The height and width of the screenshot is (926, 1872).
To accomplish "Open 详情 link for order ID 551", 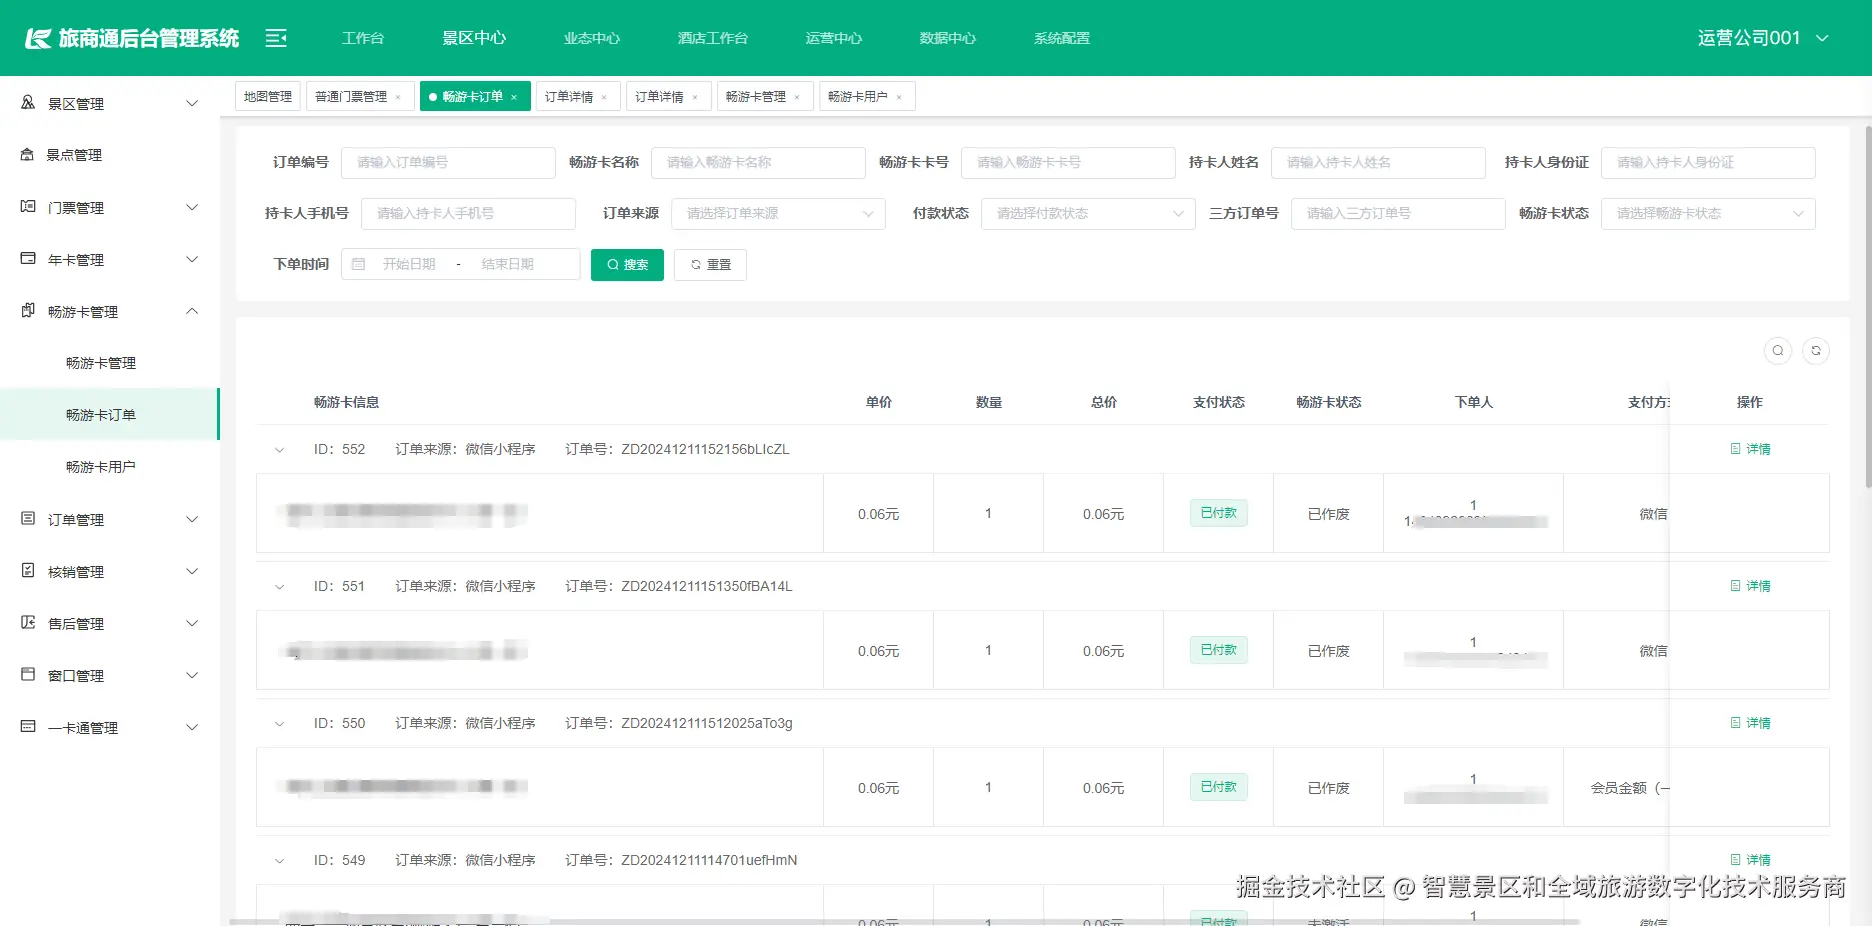I will [x=1751, y=586].
